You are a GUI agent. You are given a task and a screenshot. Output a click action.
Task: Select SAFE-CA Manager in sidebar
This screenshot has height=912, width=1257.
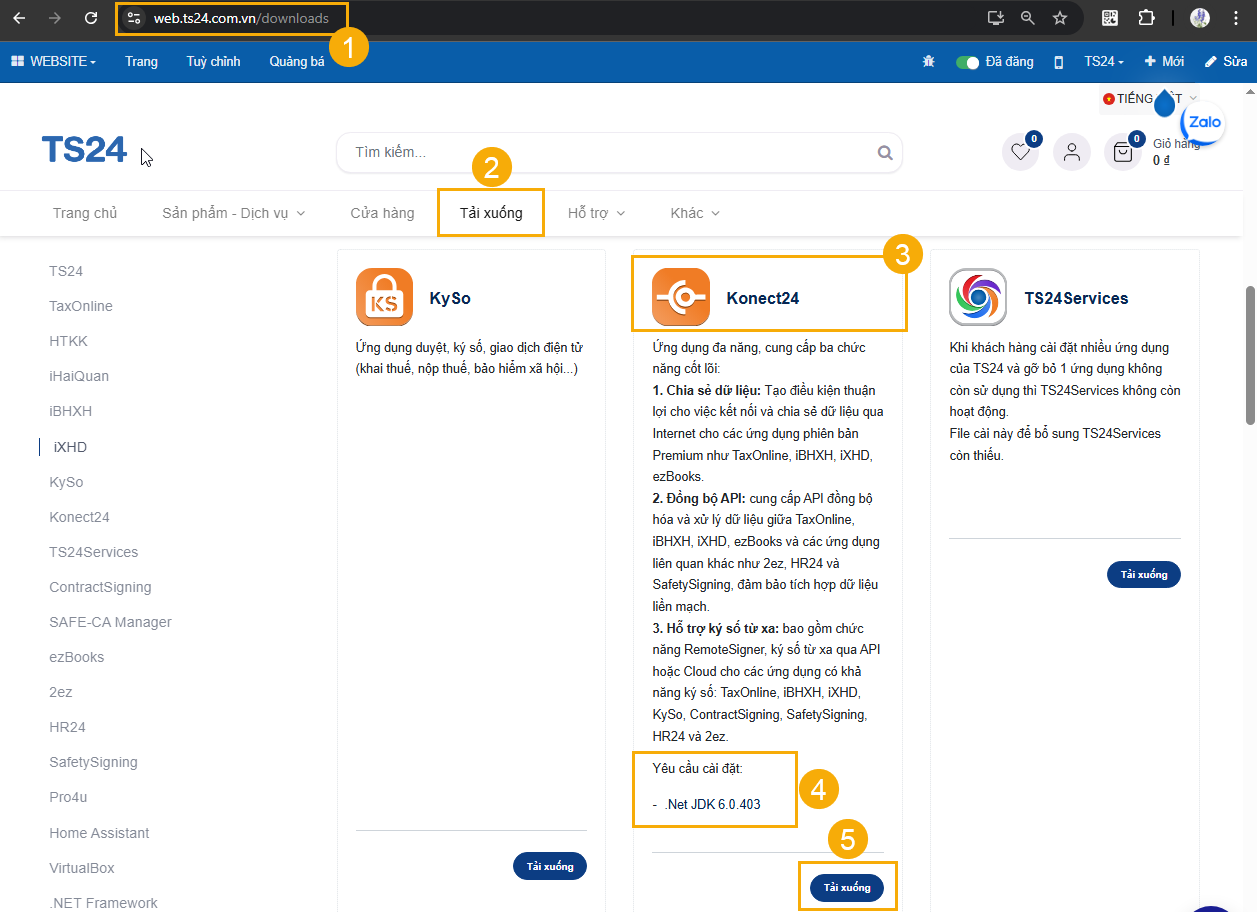110,622
